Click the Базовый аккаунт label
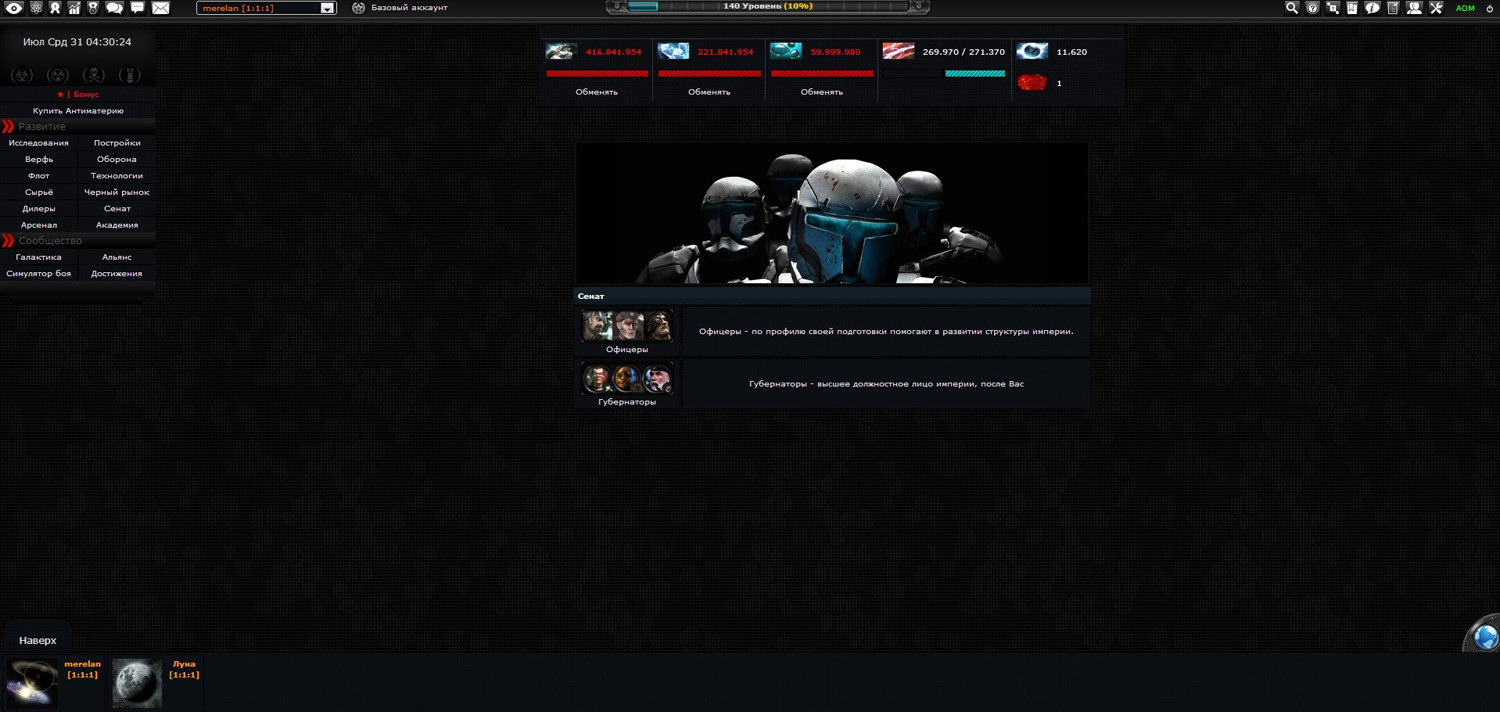 click(409, 8)
